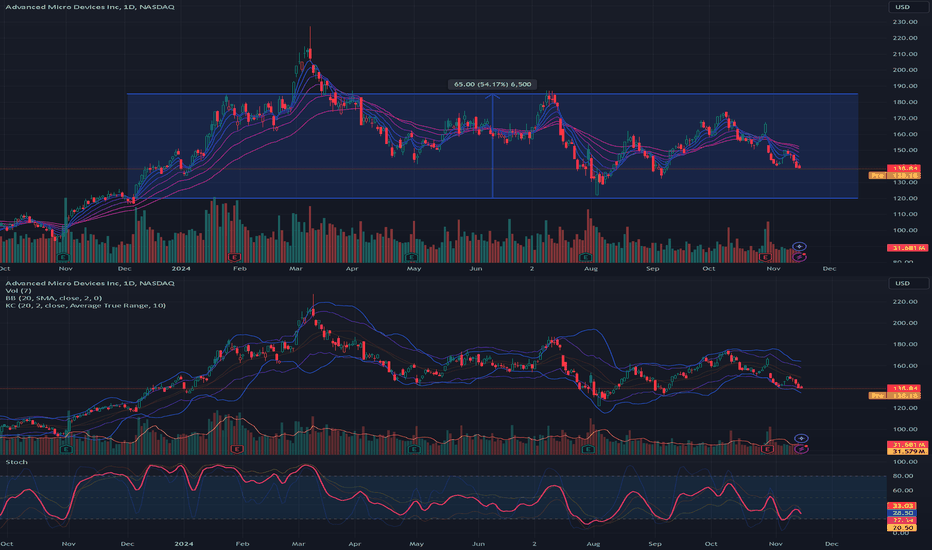Open earnings marker before Nov 2023 in upper chart
This screenshot has height=550, width=932.
64,257
